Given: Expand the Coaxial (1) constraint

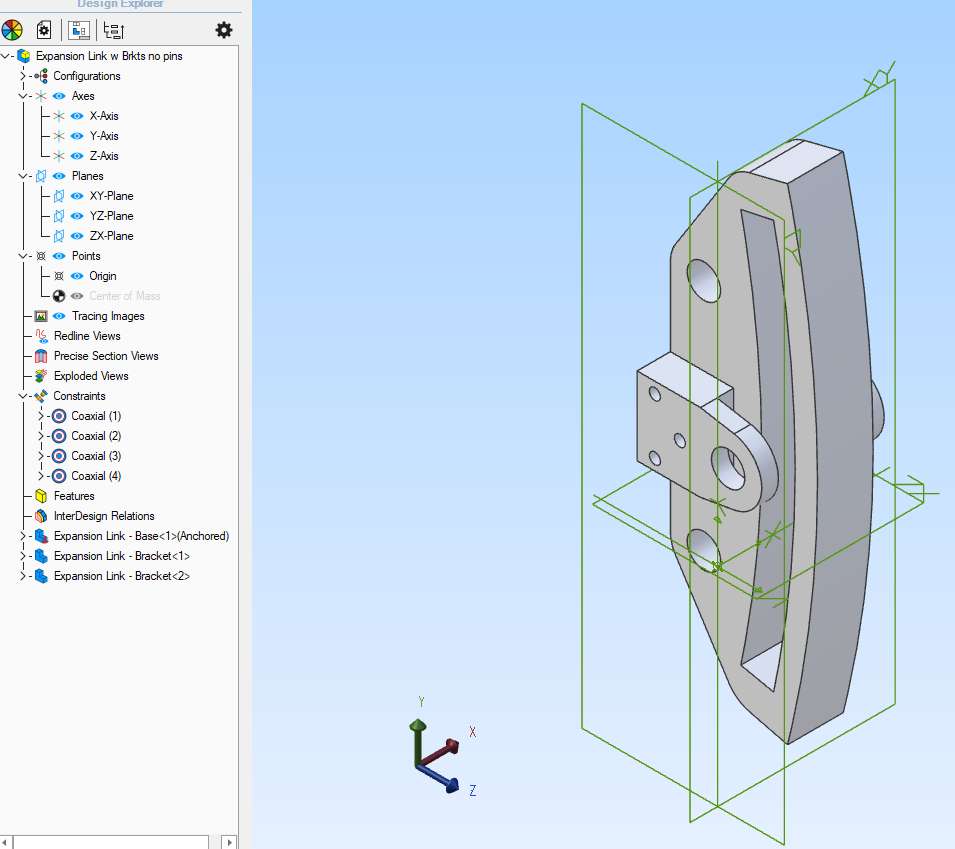Looking at the screenshot, I should [41, 416].
